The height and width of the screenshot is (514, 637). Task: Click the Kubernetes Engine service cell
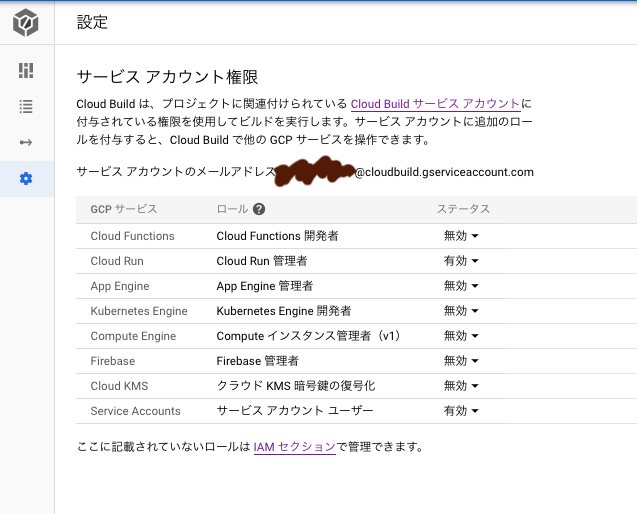pyautogui.click(x=139, y=311)
